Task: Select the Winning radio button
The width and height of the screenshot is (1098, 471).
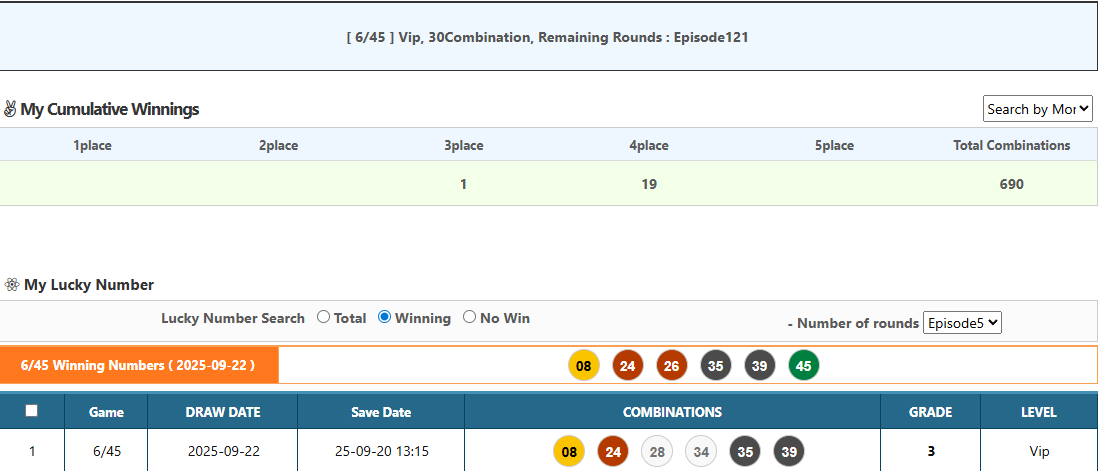Action: pyautogui.click(x=384, y=318)
